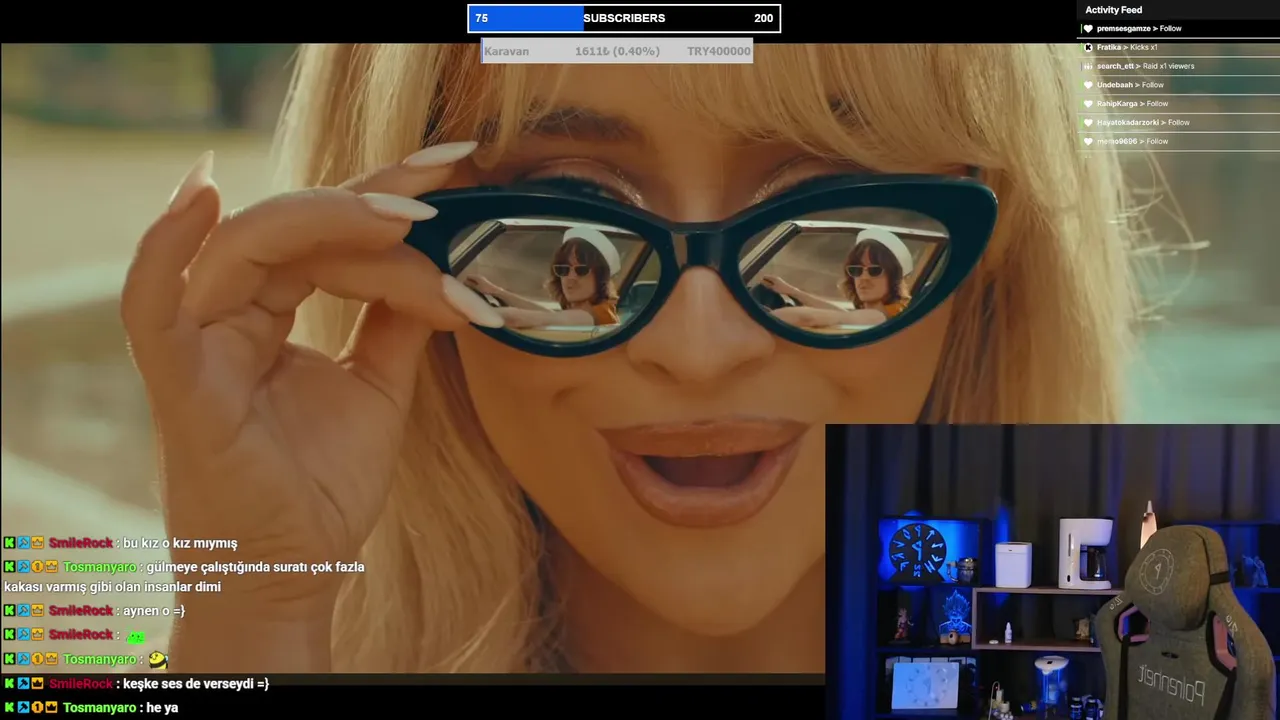Click 'TRY400000' goal amount text

click(718, 51)
